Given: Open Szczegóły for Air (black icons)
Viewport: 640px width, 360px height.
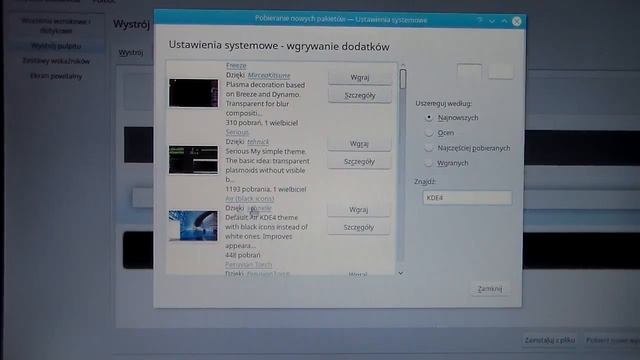Looking at the screenshot, I should 358,227.
